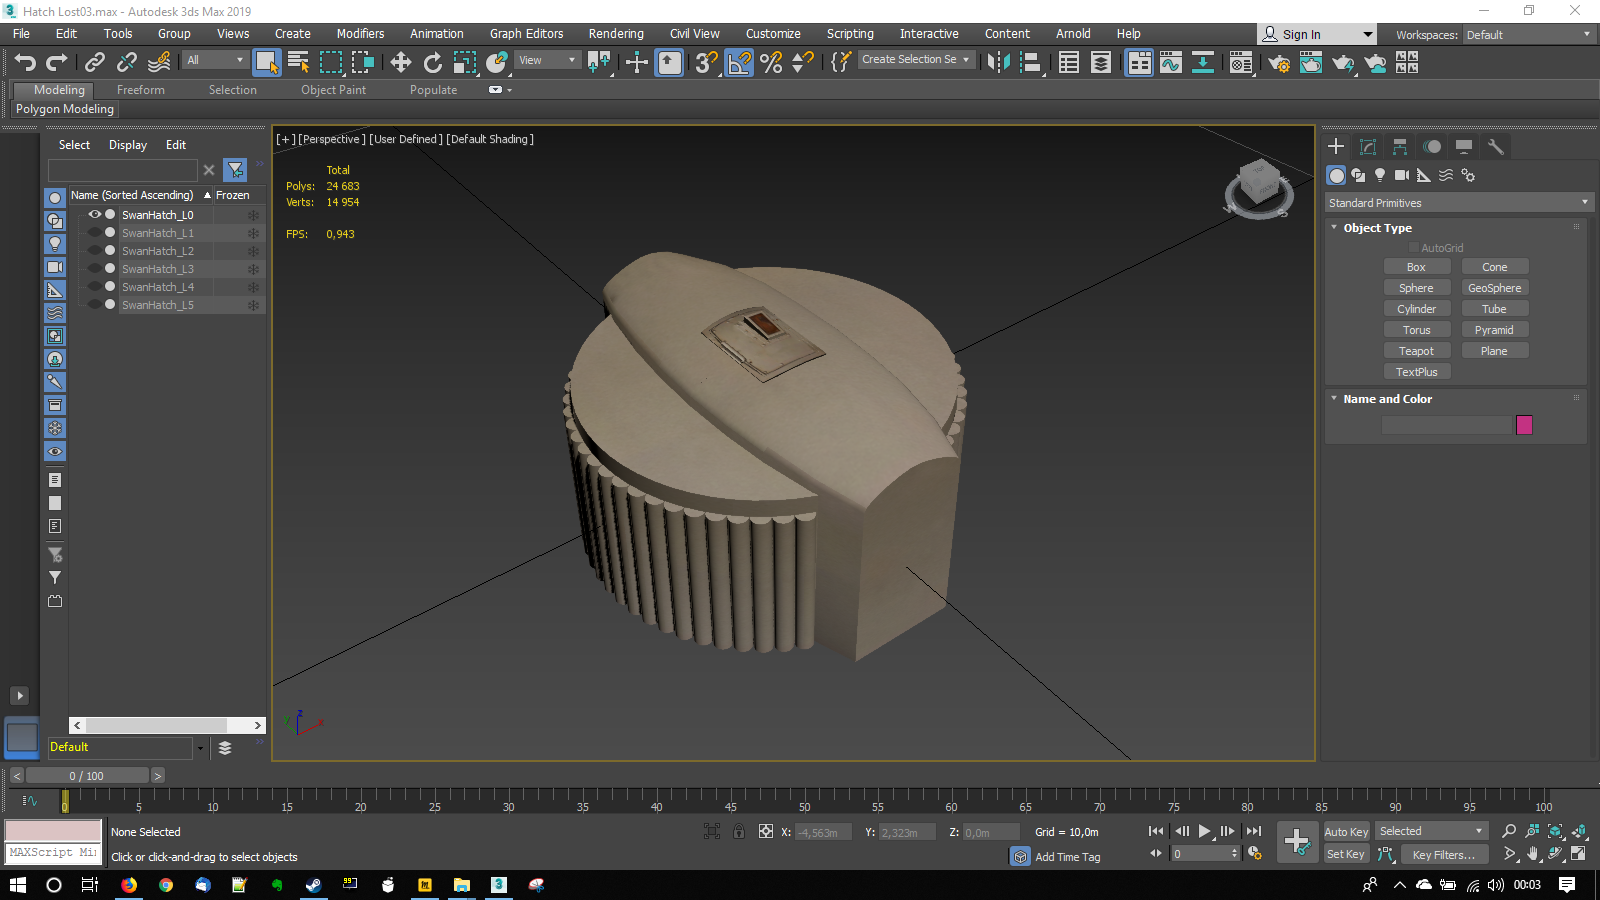
Task: Toggle the freeze snowflake for SwanHatch_L0
Action: (x=253, y=215)
